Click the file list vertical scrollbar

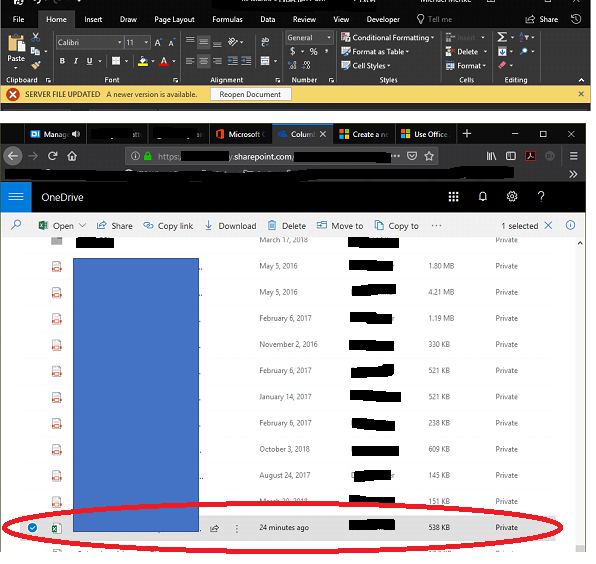click(580, 395)
